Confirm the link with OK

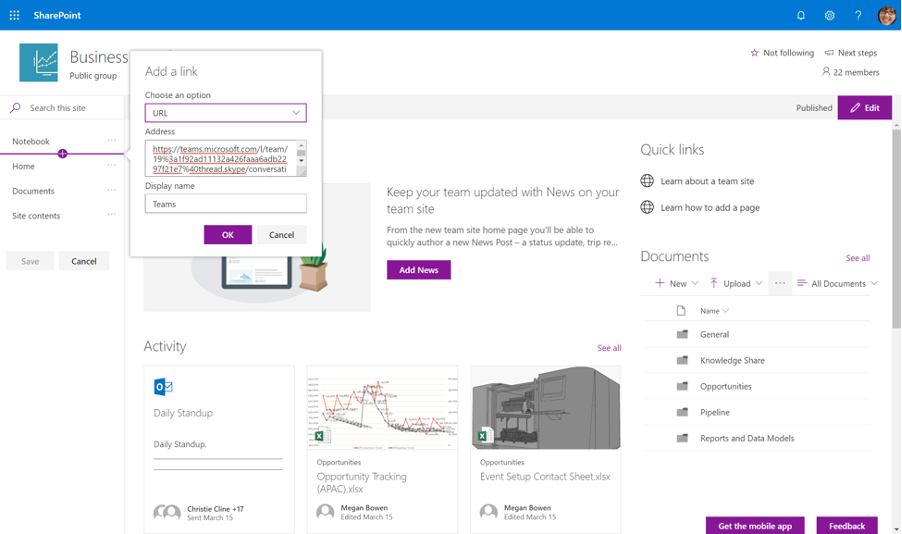coord(228,235)
